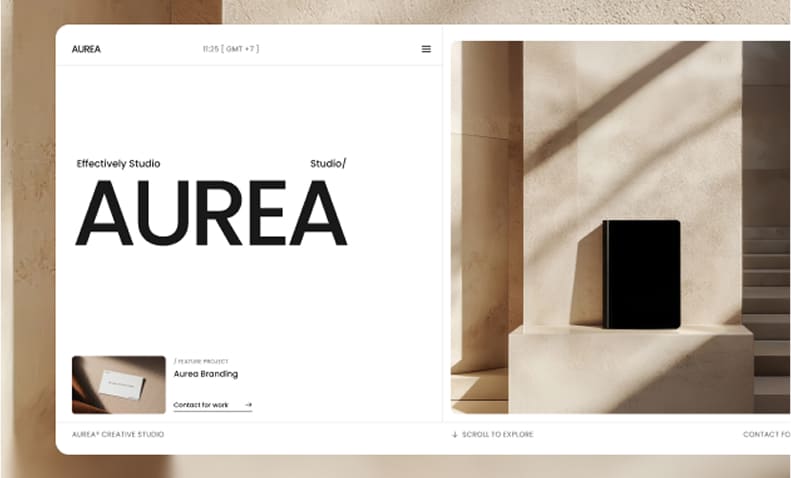
Task: Click the Scroll to Explore text
Action: point(497,434)
